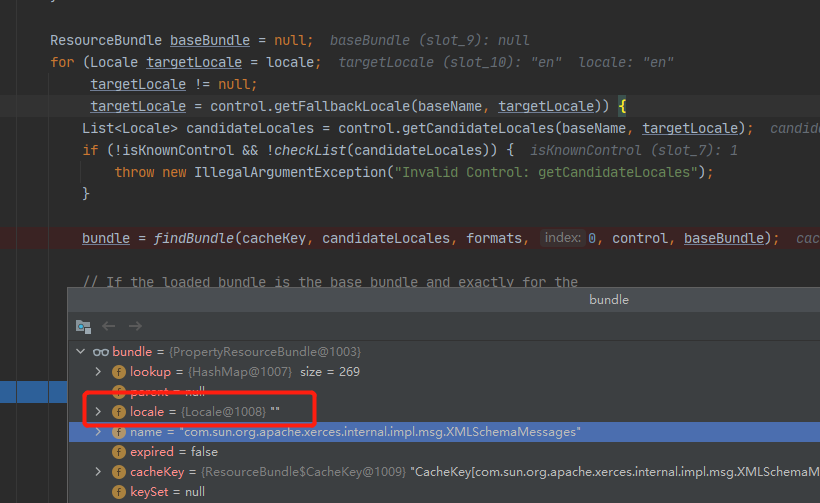Expand the locale field node
Screen dimensions: 820x503
click(x=98, y=412)
